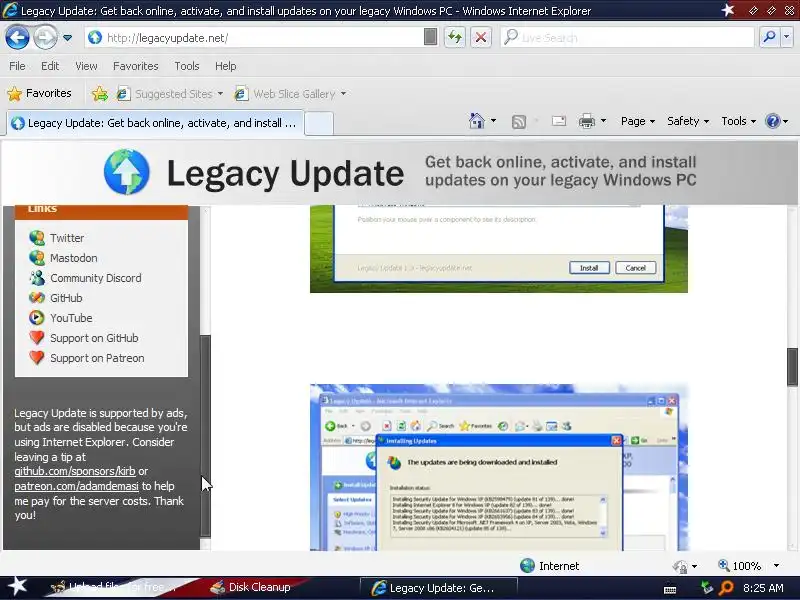Viewport: 800px width, 600px height.
Task: Open the Page command menu
Action: coord(638,121)
